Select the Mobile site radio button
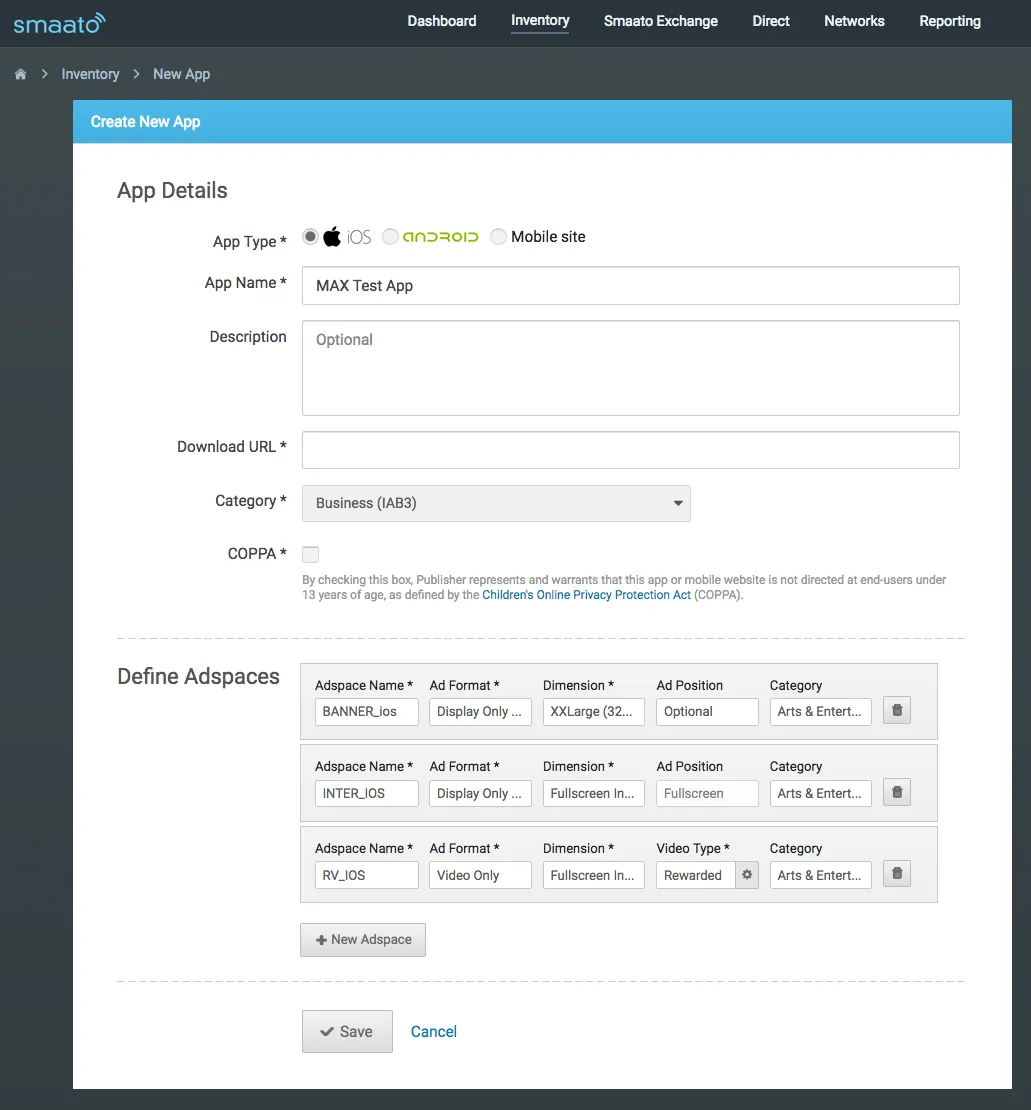 [498, 236]
